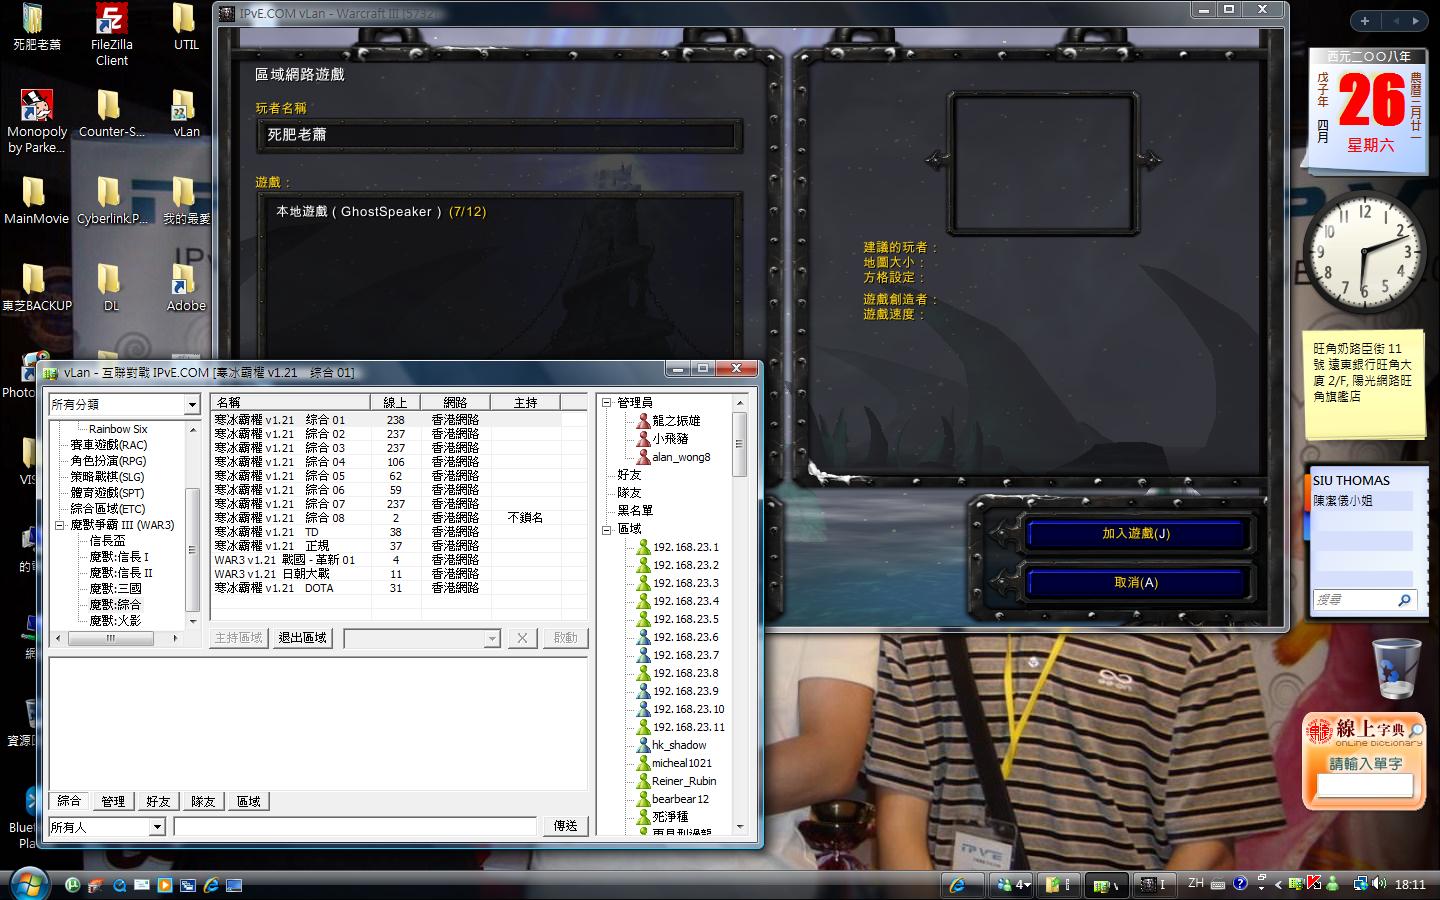Launch Internet Explorer from Quick Launch
This screenshot has width=1440, height=900.
point(211,885)
